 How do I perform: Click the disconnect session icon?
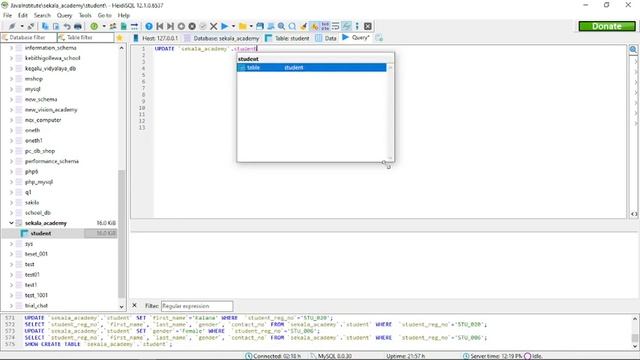click(31, 26)
